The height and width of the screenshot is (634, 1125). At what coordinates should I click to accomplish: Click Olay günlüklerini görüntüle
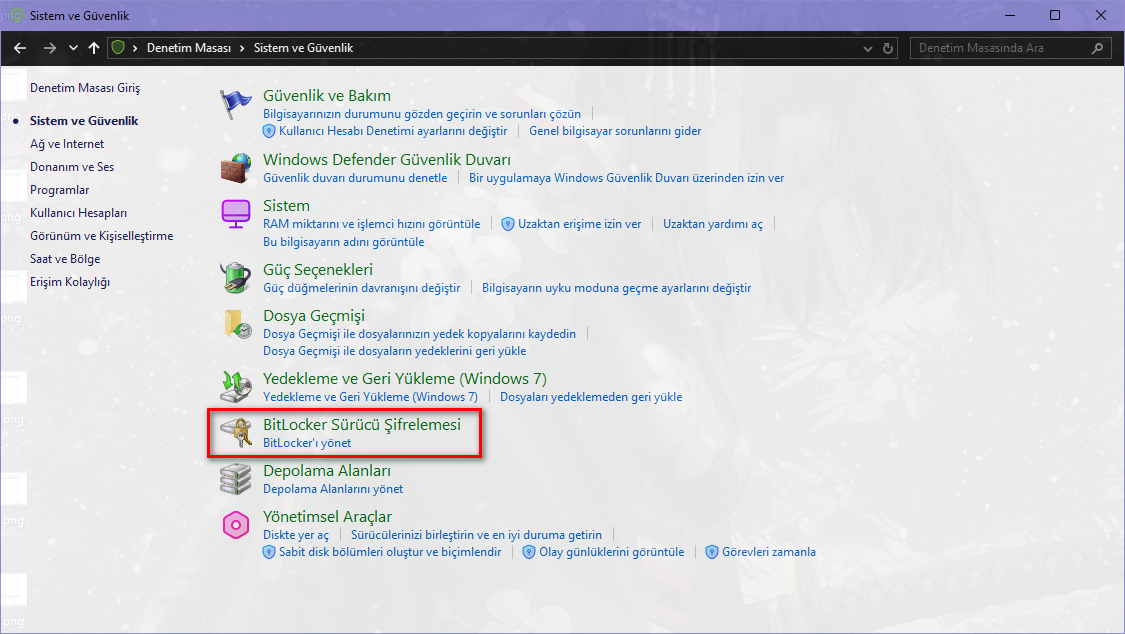(x=611, y=552)
